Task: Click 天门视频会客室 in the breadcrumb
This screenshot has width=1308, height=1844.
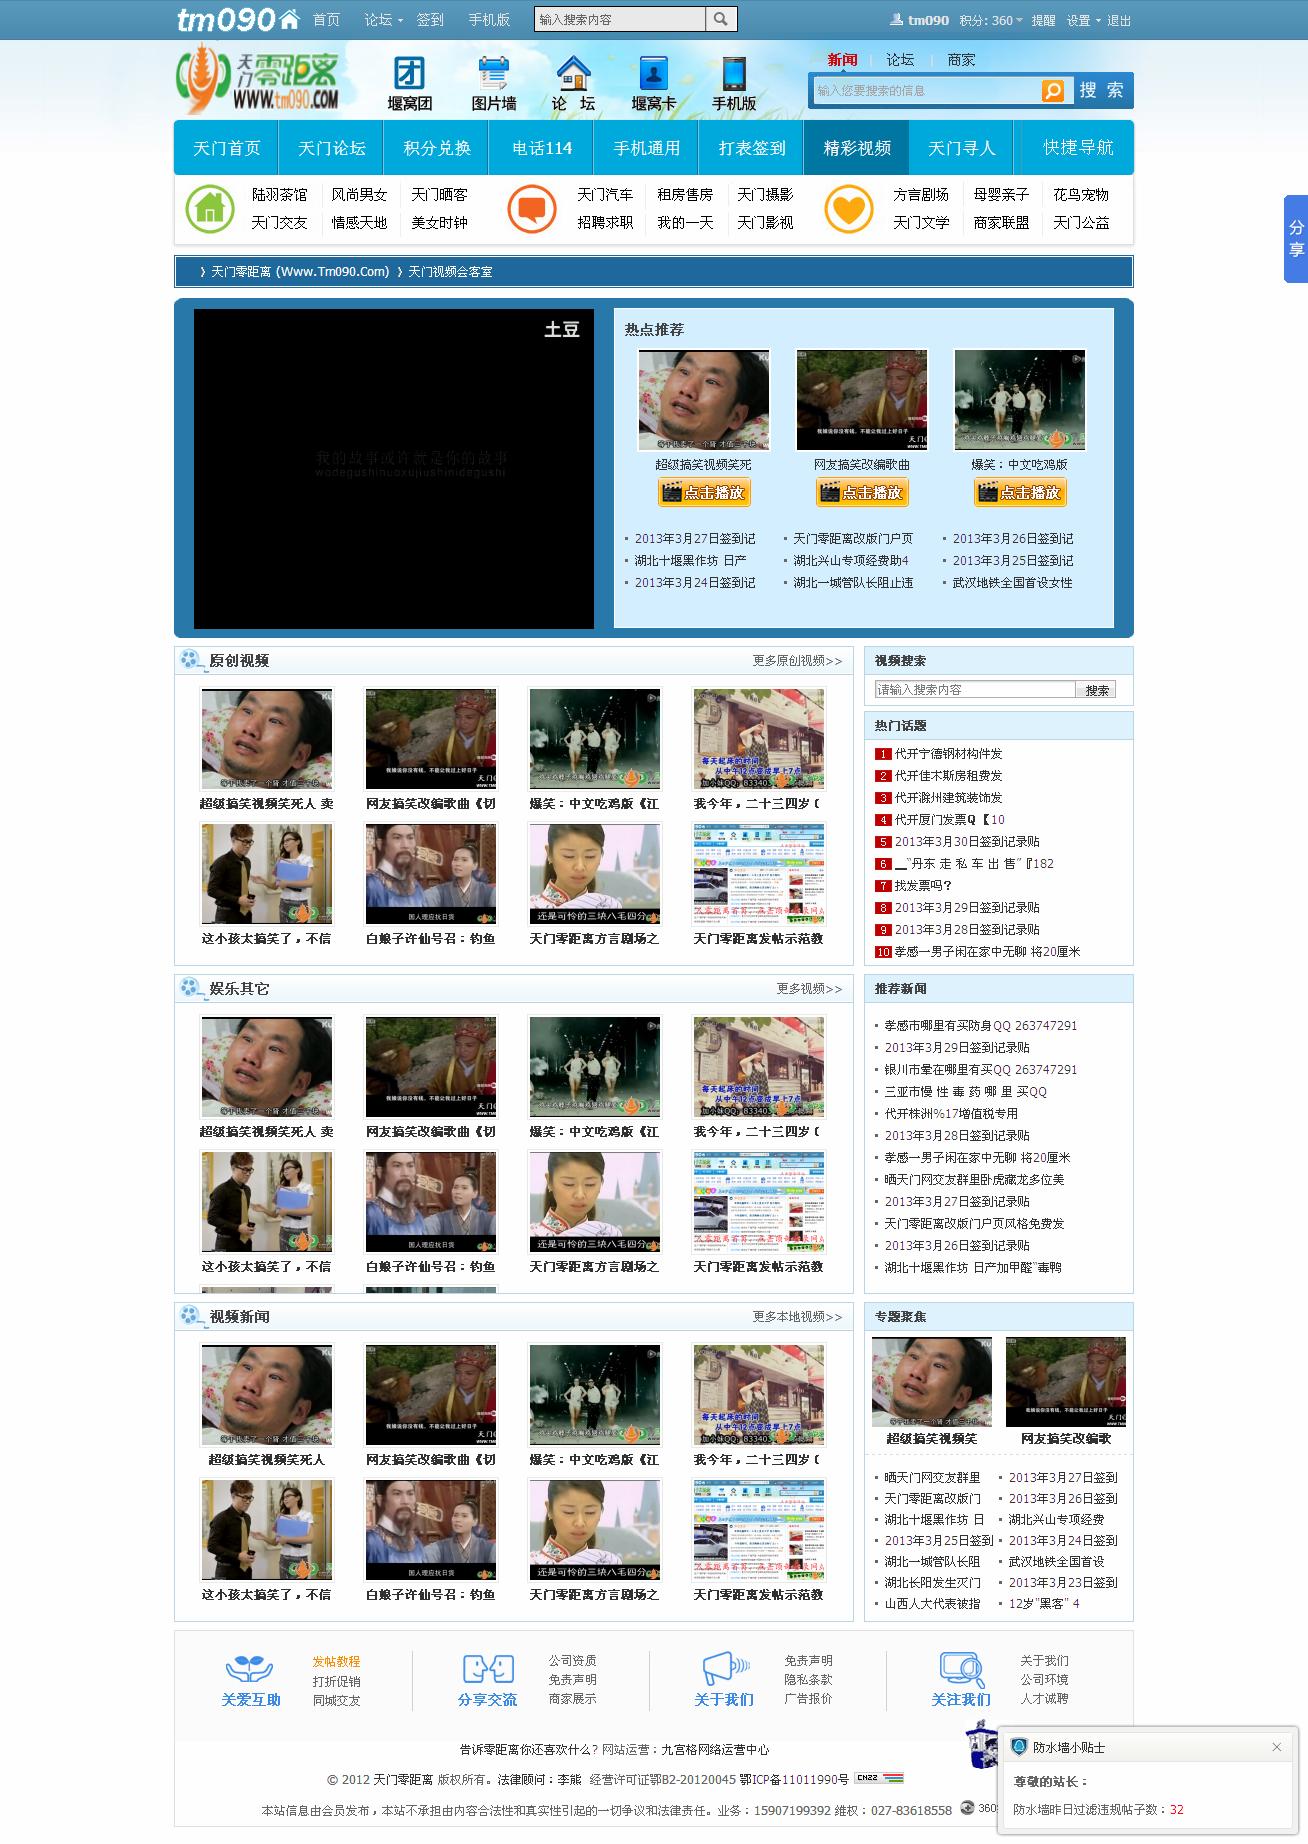Action: click(450, 272)
